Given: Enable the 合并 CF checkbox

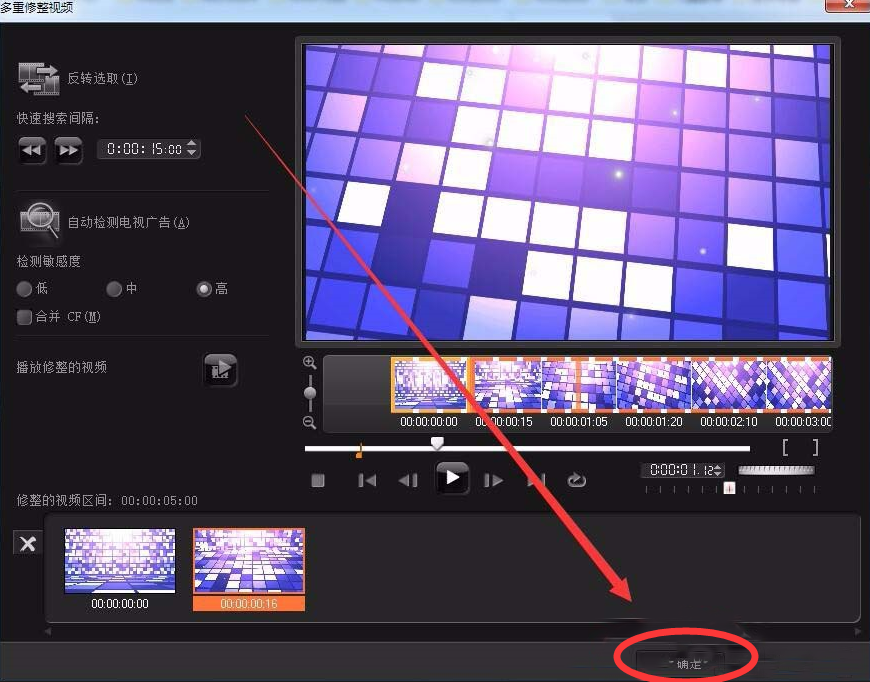Looking at the screenshot, I should pos(22,316).
